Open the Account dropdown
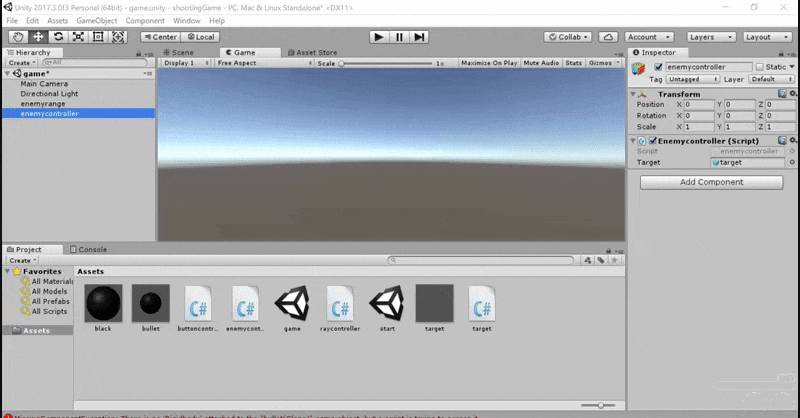Image resolution: width=800 pixels, height=418 pixels. tap(649, 37)
